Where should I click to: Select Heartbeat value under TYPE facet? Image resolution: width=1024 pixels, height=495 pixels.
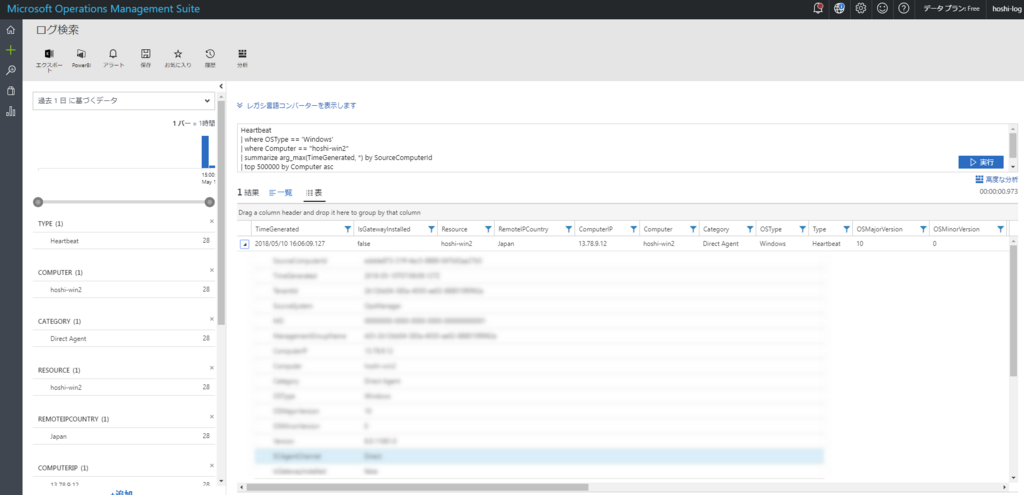click(x=65, y=241)
